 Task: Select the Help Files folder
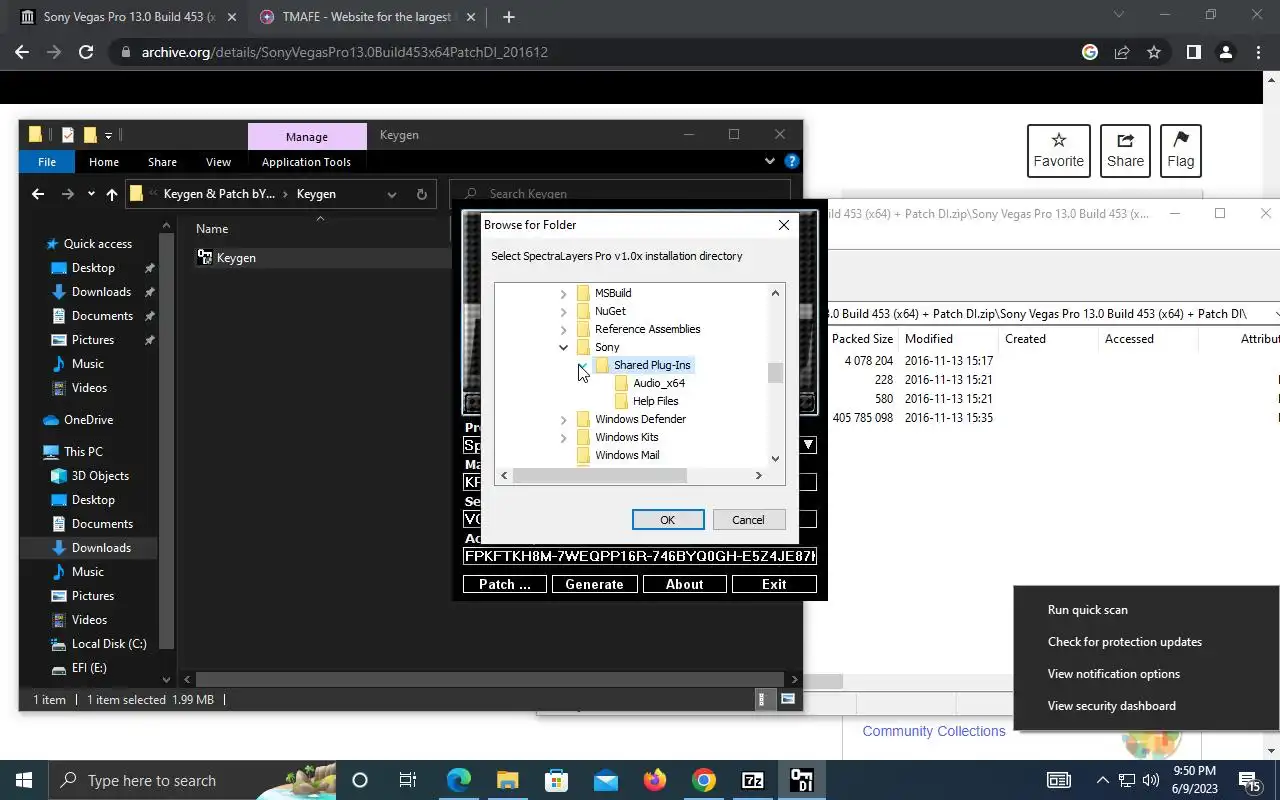click(x=656, y=401)
